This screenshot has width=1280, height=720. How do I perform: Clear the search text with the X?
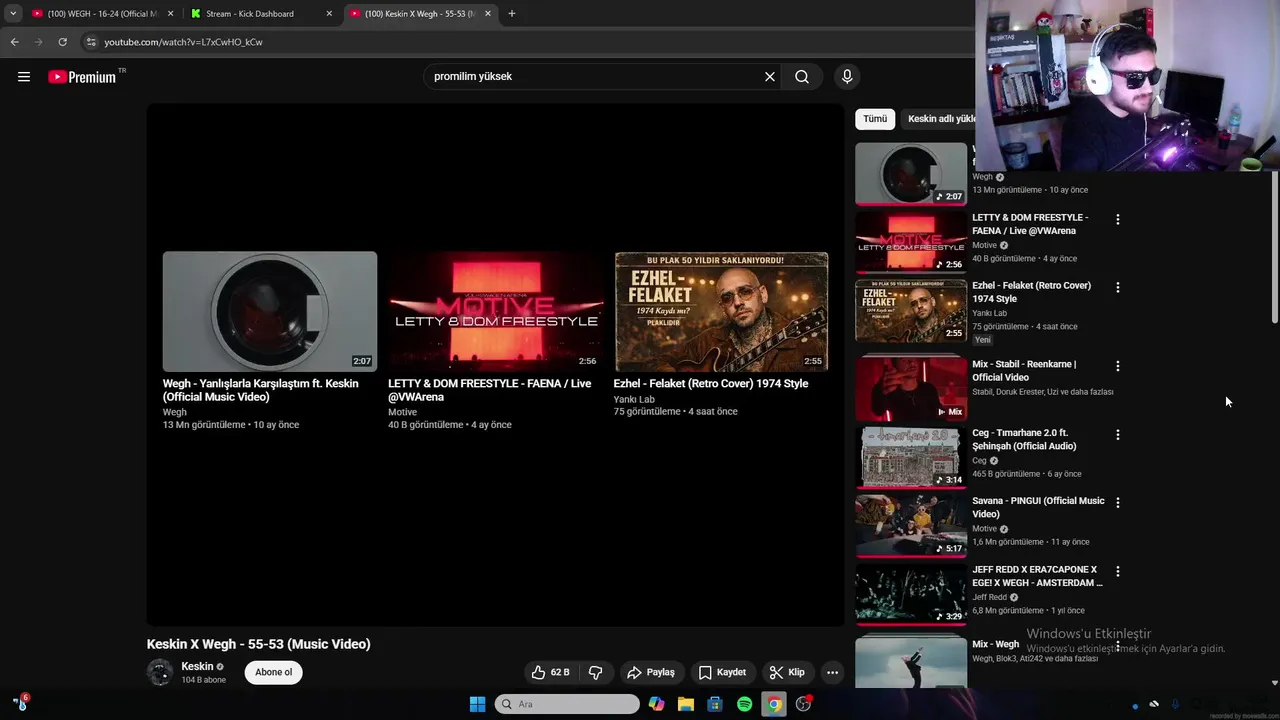(x=770, y=77)
